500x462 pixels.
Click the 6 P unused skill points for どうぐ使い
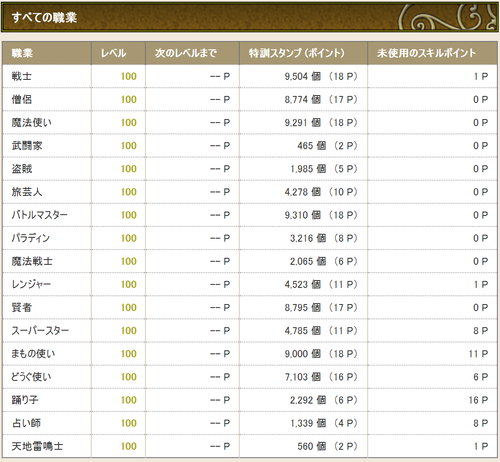(x=481, y=377)
